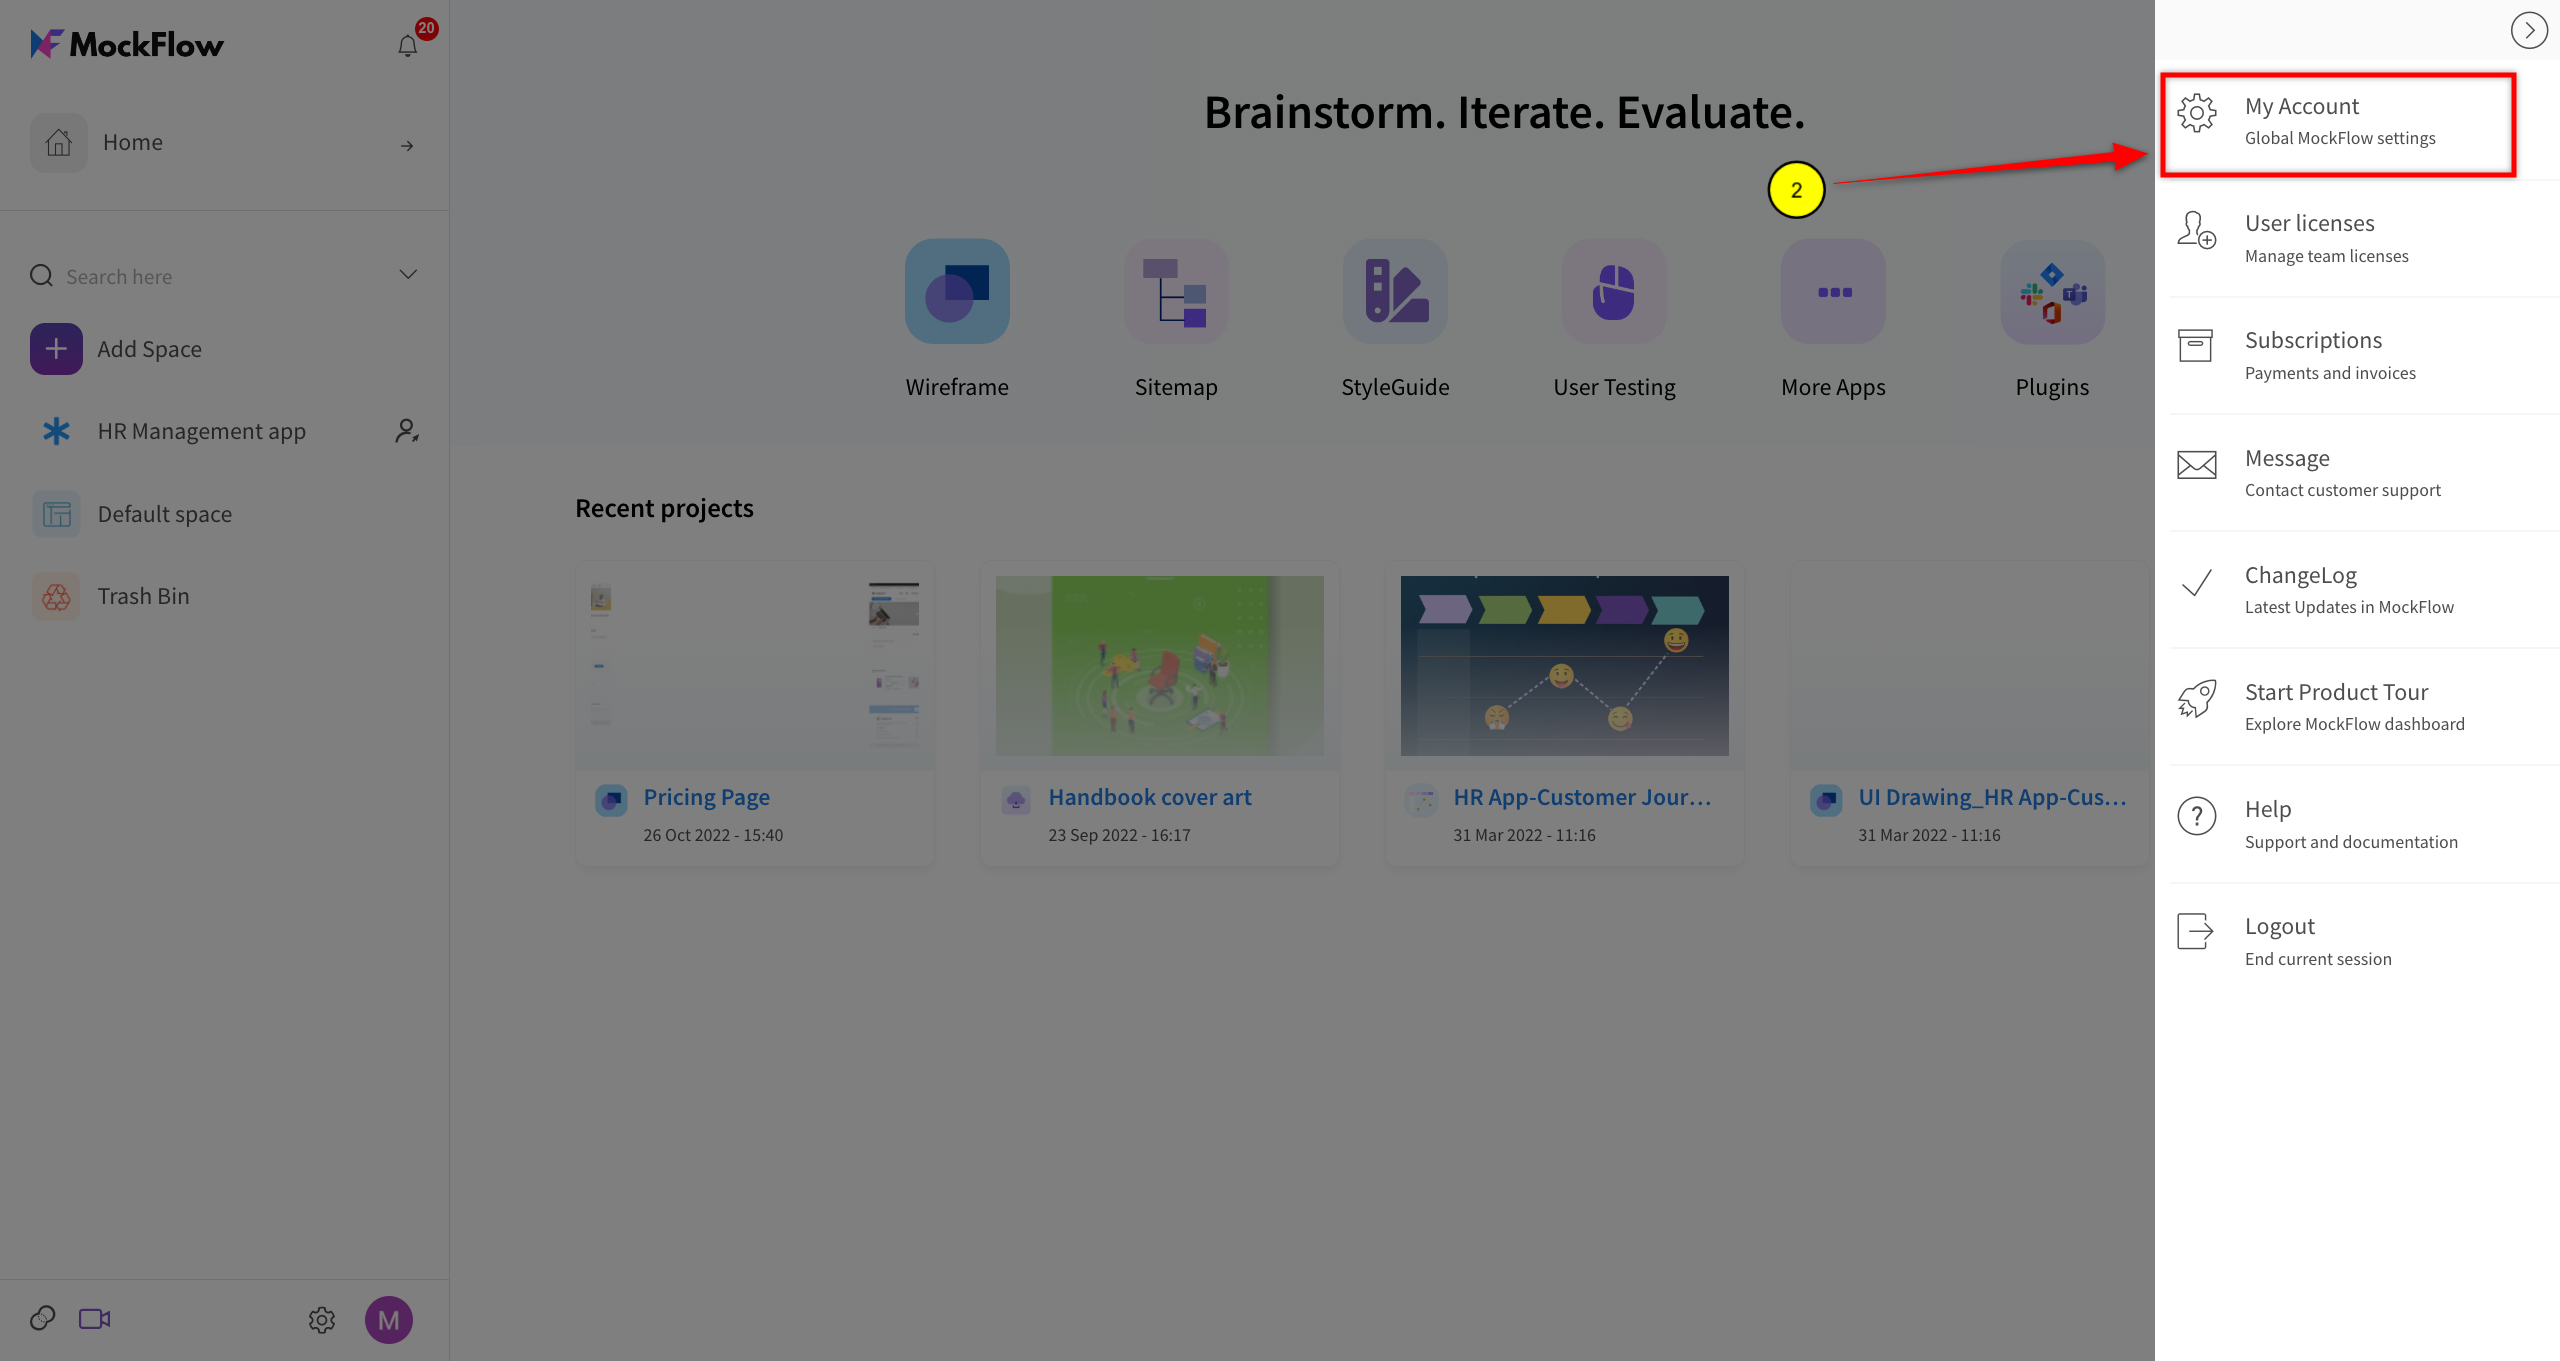Open My Account menu item
Viewport: 2560px width, 1361px height.
pos(2338,122)
